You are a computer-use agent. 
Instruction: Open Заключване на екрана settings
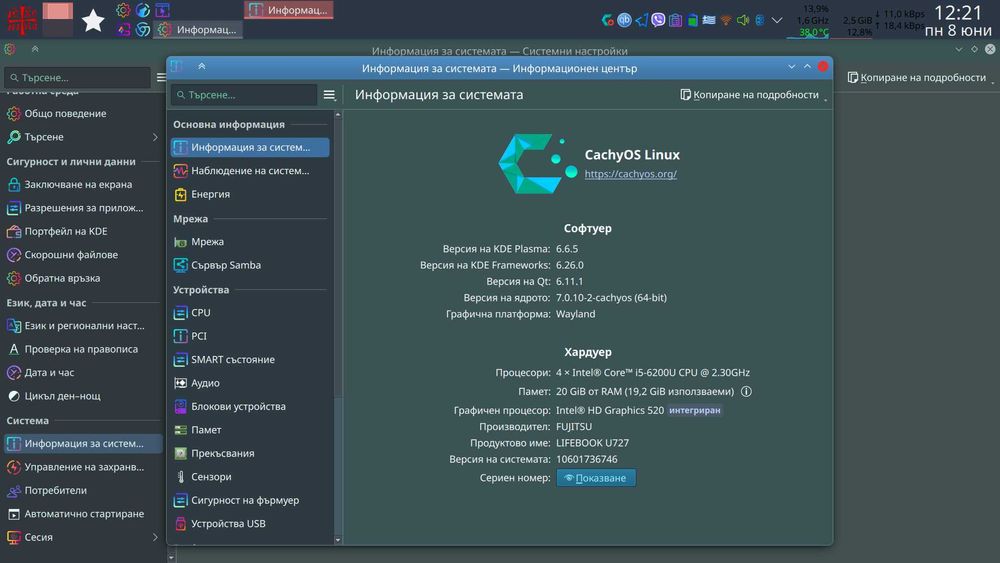[x=83, y=184]
